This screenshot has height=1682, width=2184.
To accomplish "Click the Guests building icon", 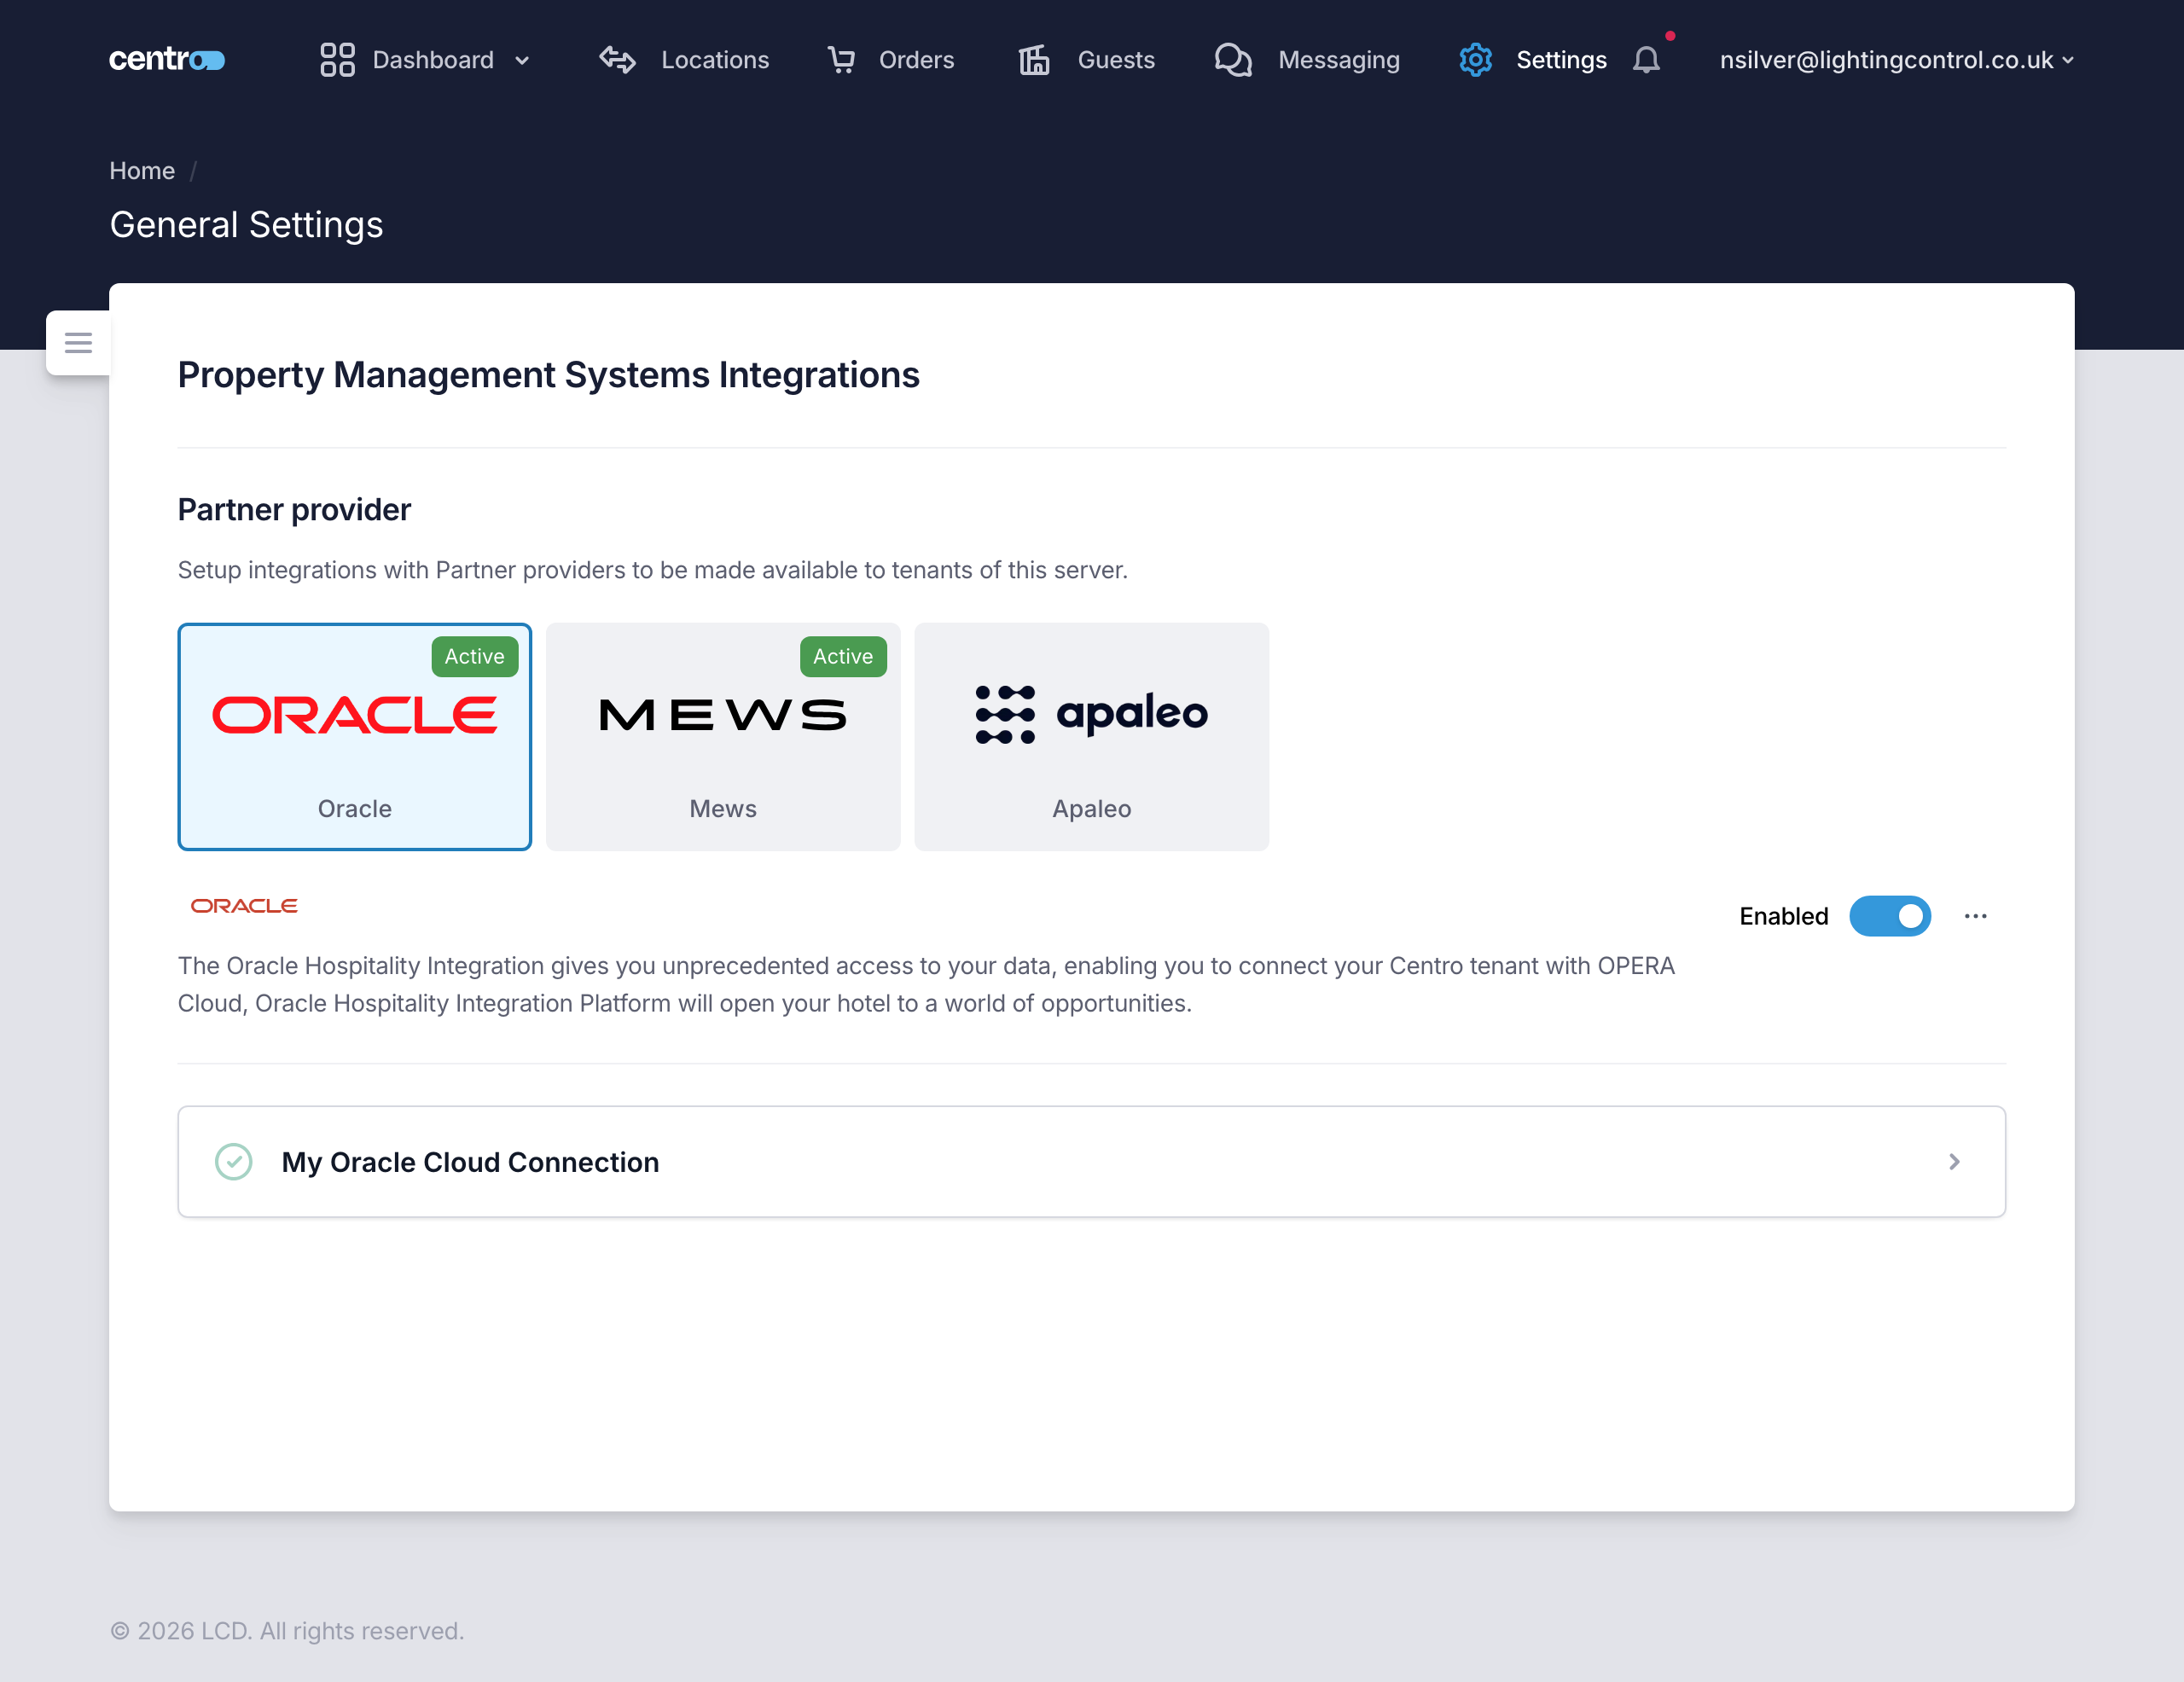I will [1034, 60].
